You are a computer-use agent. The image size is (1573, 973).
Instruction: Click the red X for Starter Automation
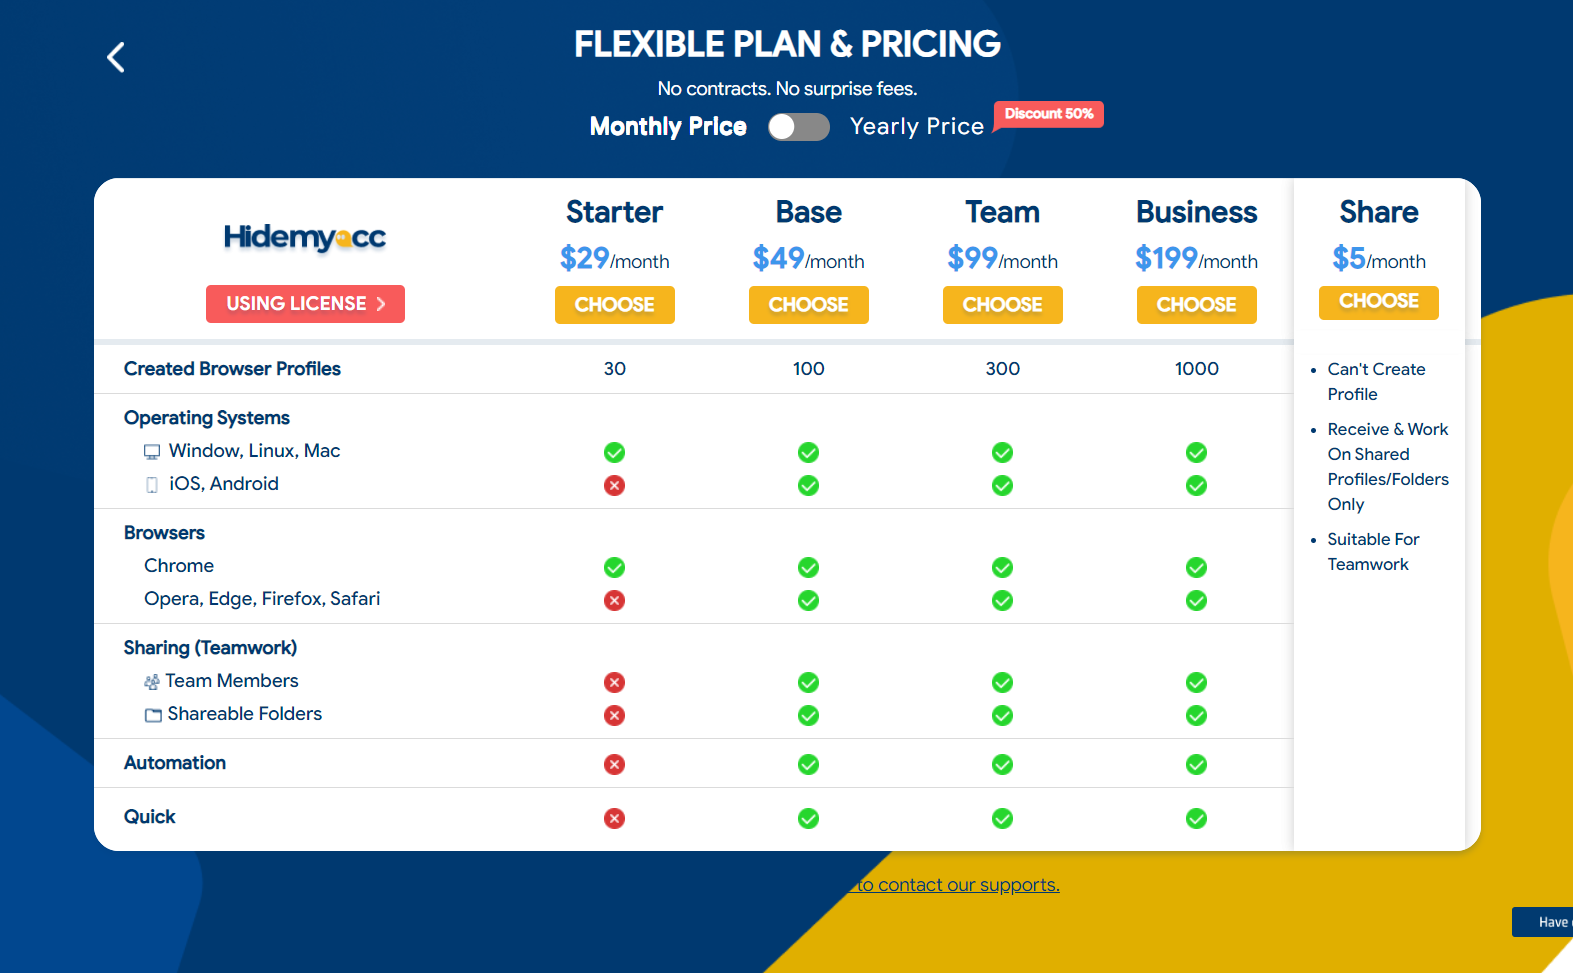pos(614,765)
